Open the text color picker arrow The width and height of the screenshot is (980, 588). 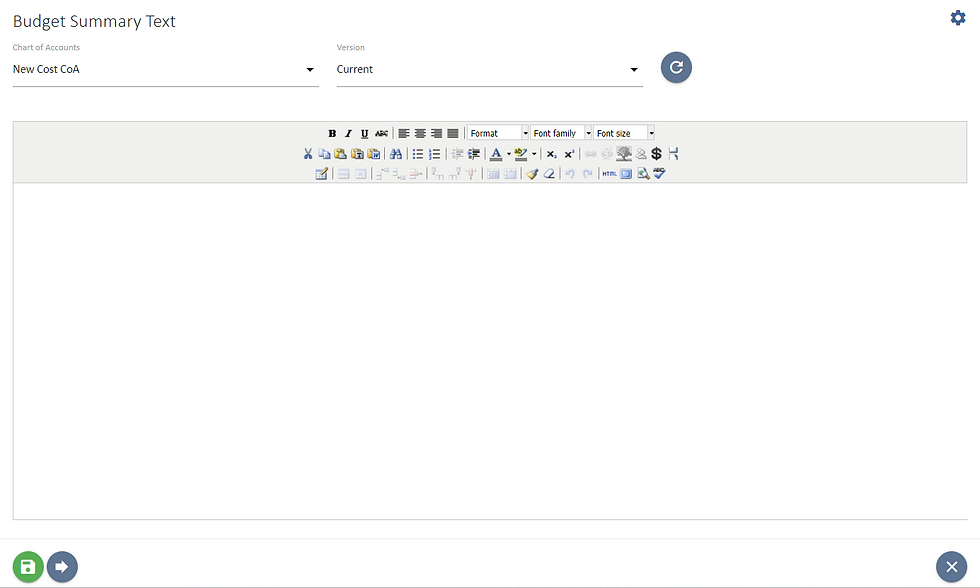coord(509,154)
